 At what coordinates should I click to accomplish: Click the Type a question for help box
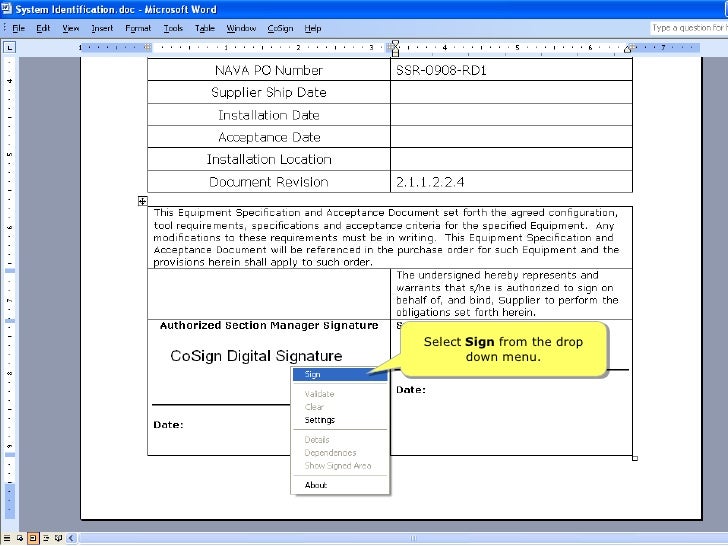689,28
